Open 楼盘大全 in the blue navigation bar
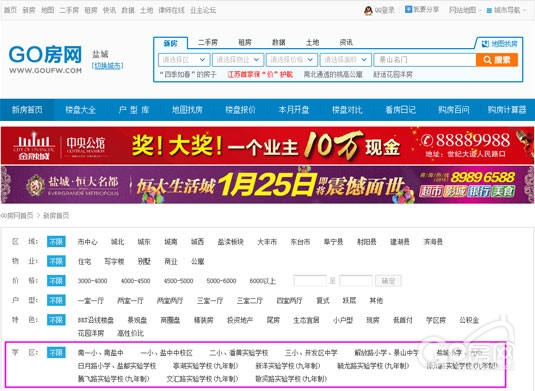 pyautogui.click(x=81, y=110)
